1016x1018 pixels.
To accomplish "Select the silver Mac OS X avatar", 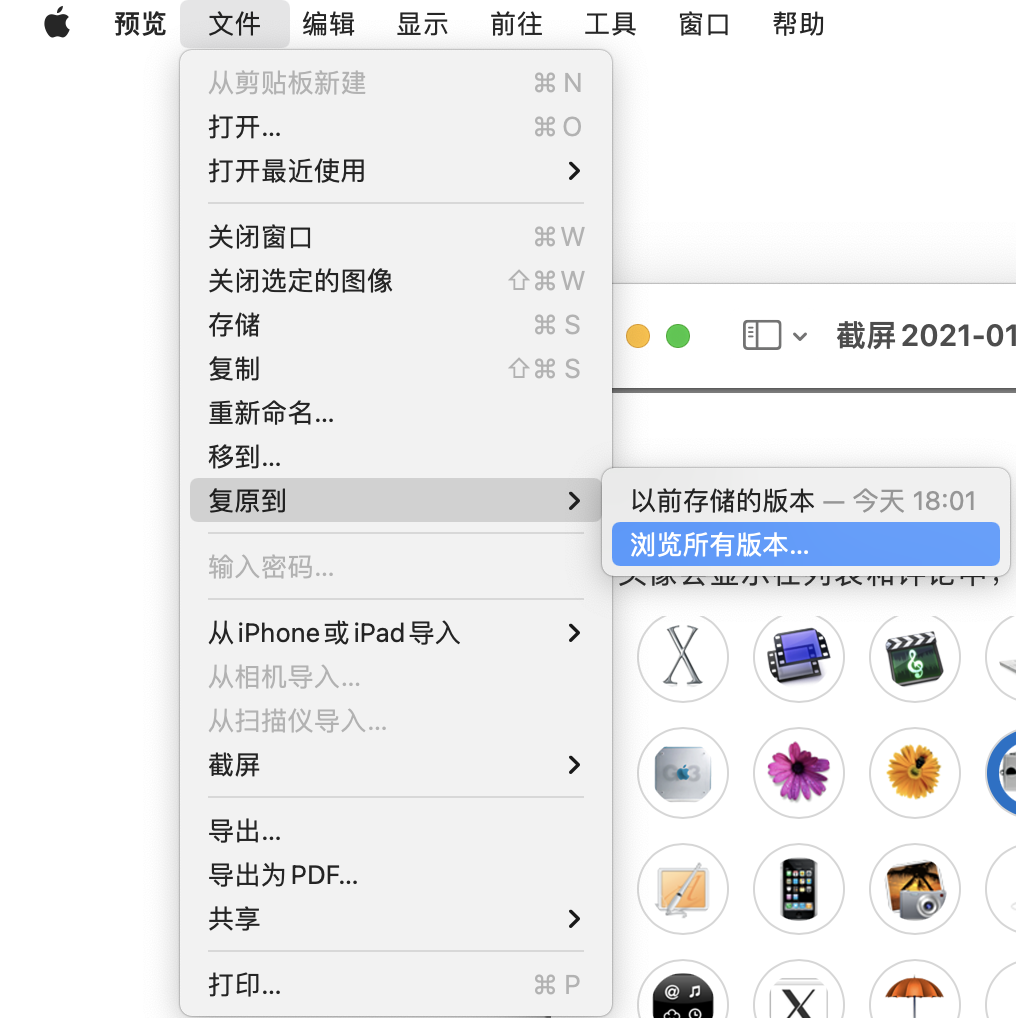I will pos(683,658).
